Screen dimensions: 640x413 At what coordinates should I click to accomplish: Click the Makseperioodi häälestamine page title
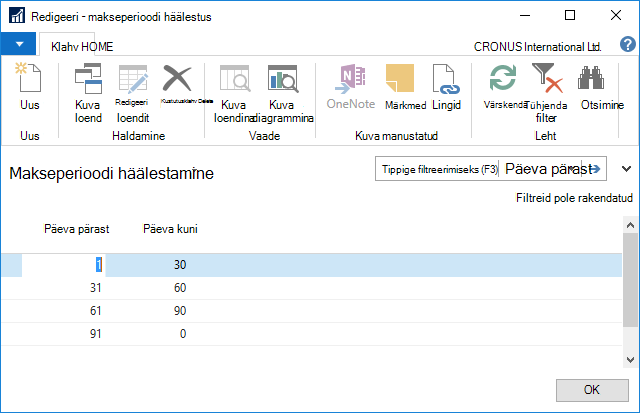pyautogui.click(x=111, y=173)
